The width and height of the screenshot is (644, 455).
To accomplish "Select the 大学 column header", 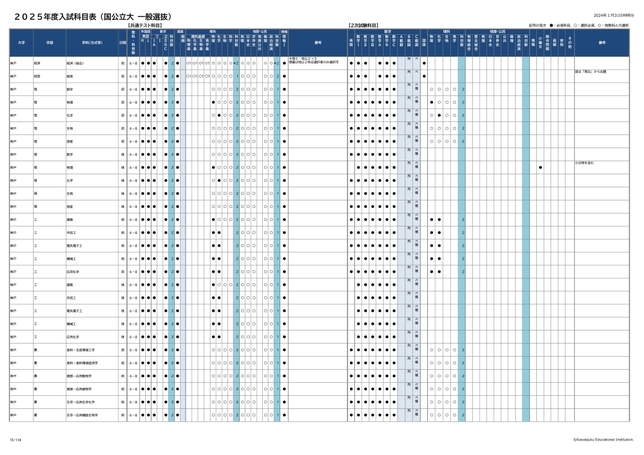I will point(18,42).
